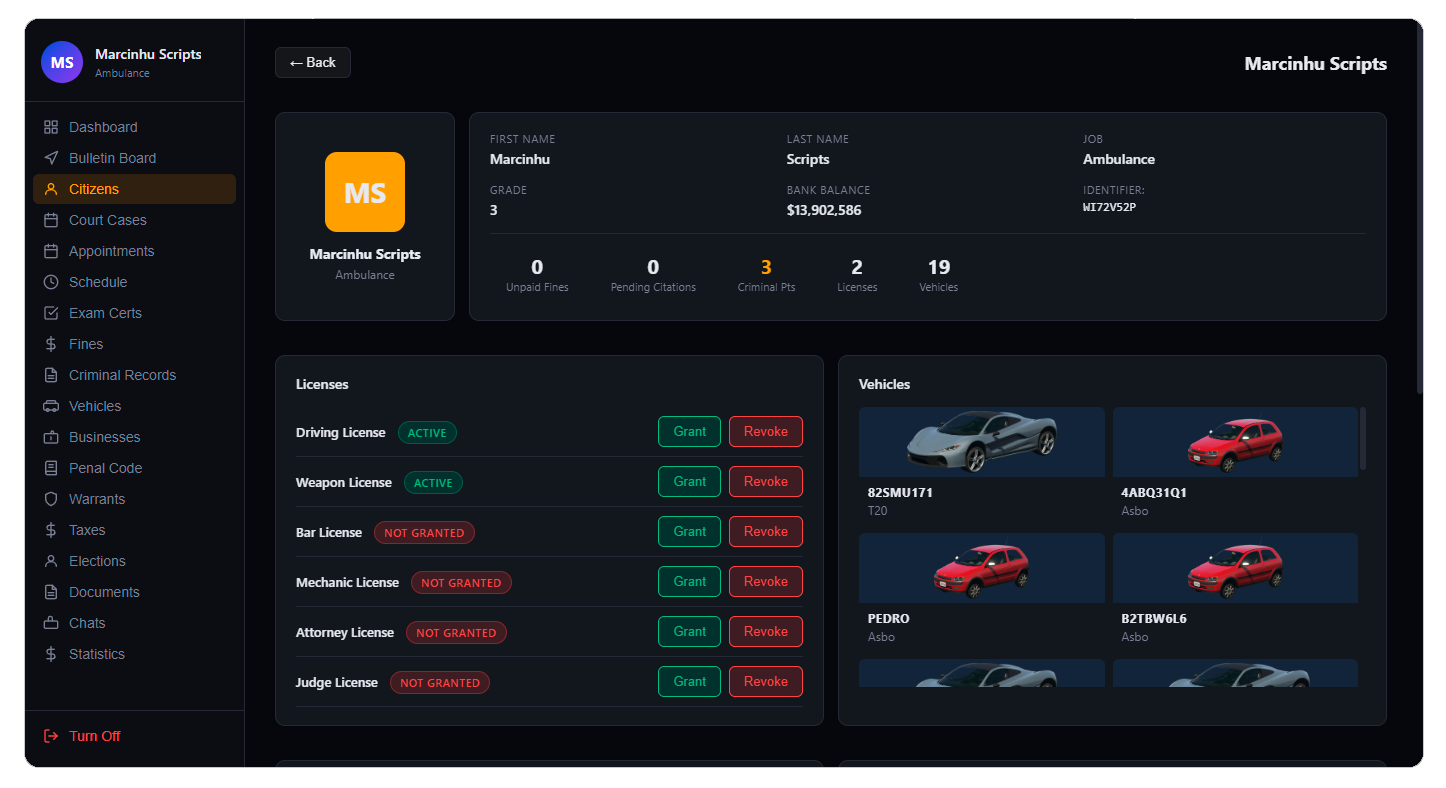Image resolution: width=1446 pixels, height=788 pixels.
Task: Click the Documents file icon
Action: (51, 592)
